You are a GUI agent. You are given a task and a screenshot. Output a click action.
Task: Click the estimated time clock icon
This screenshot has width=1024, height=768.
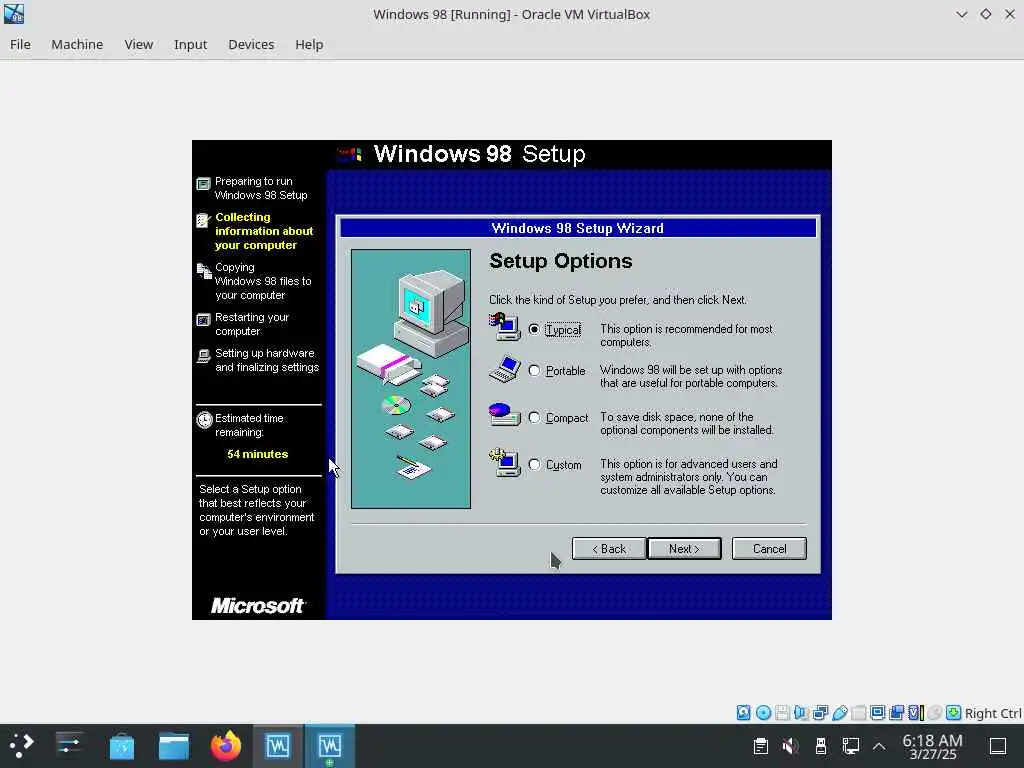point(204,419)
